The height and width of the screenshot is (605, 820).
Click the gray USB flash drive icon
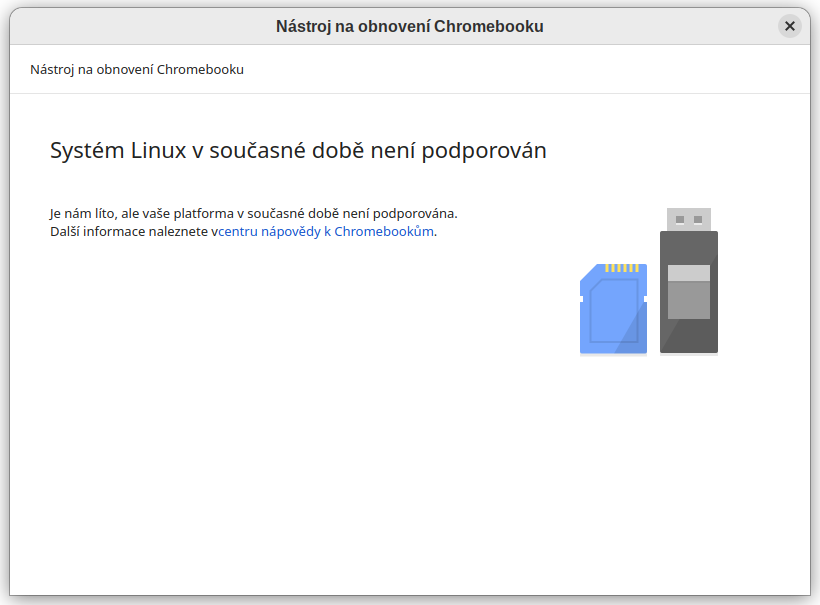click(x=689, y=281)
